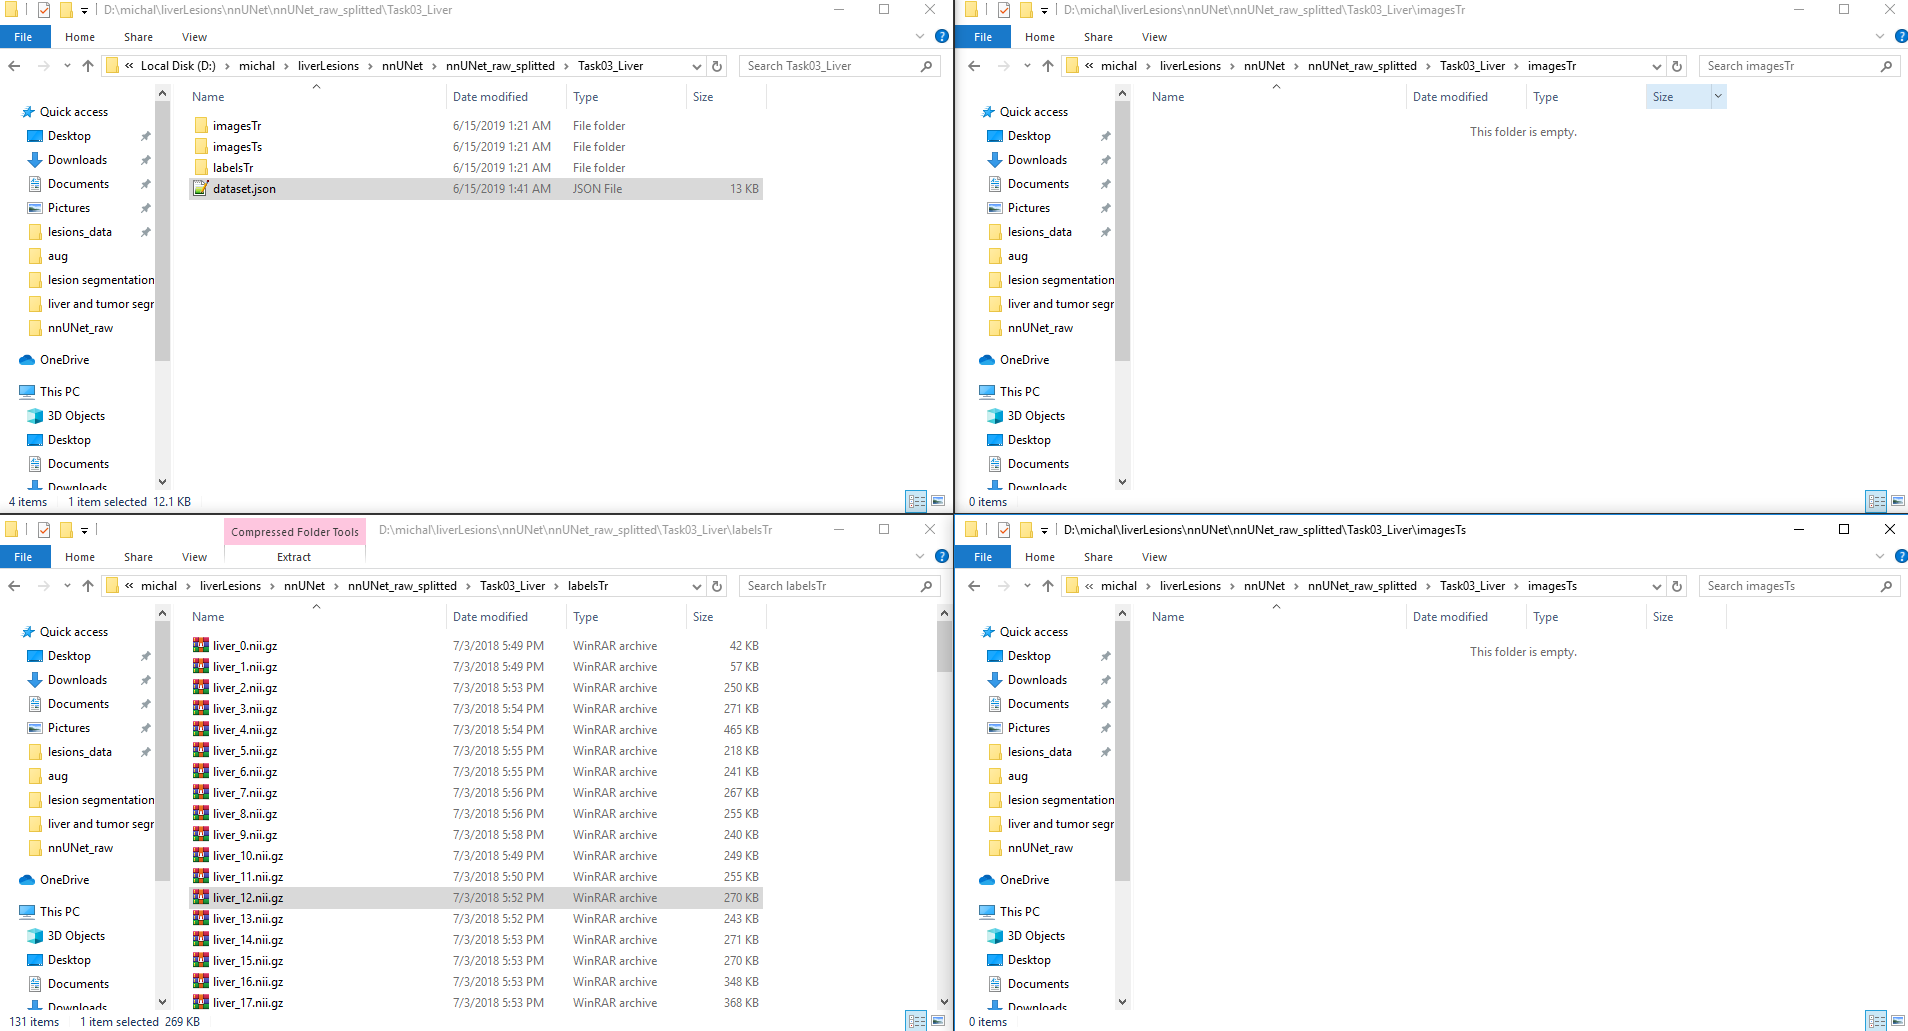The height and width of the screenshot is (1031, 1908).
Task: Navigate up one level in the labelsTr window
Action: 88,585
